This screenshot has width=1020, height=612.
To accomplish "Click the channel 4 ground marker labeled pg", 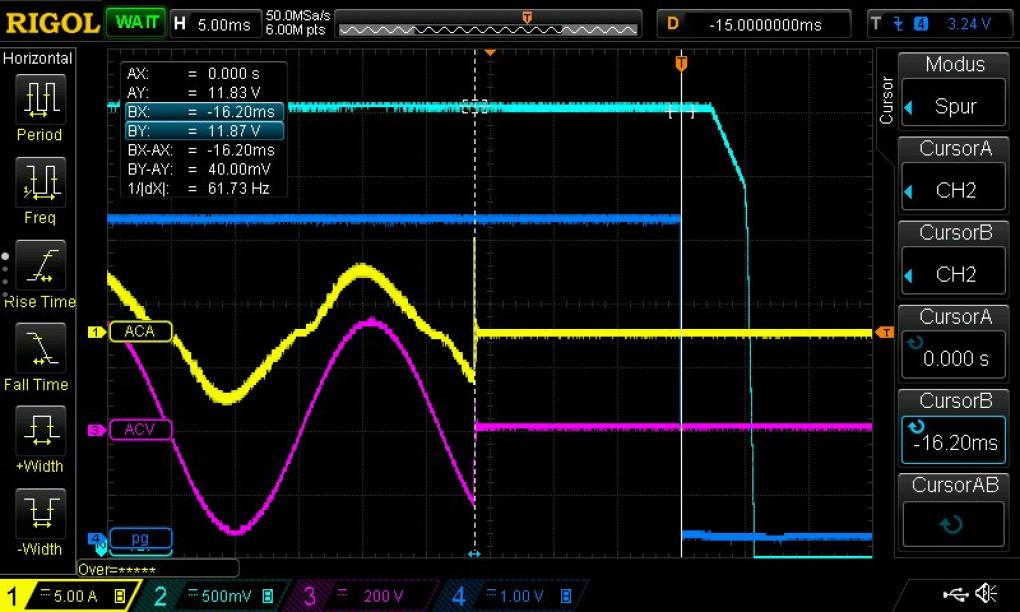I will 96,539.
